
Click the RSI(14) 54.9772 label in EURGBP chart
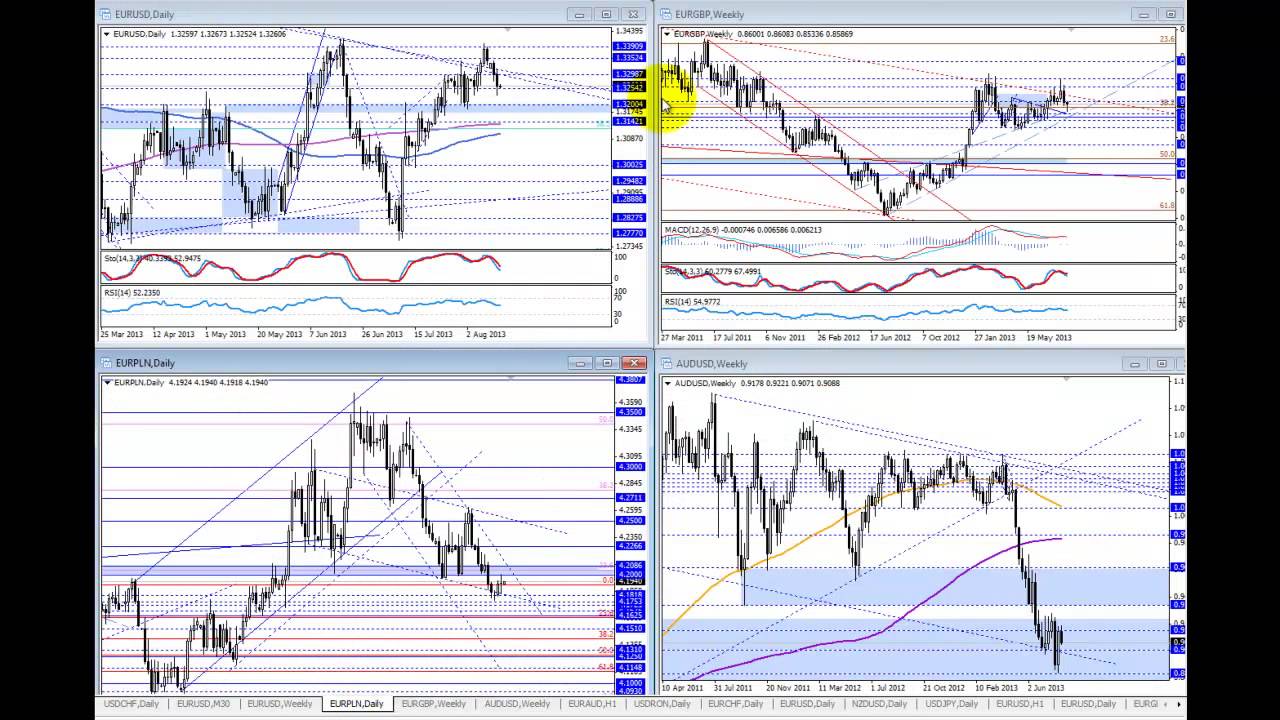pos(692,302)
